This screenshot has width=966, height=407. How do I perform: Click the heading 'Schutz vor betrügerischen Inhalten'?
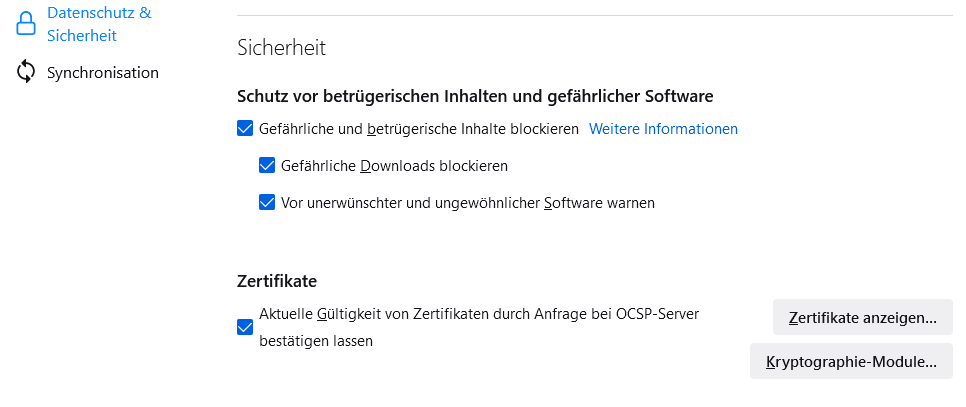(x=474, y=96)
